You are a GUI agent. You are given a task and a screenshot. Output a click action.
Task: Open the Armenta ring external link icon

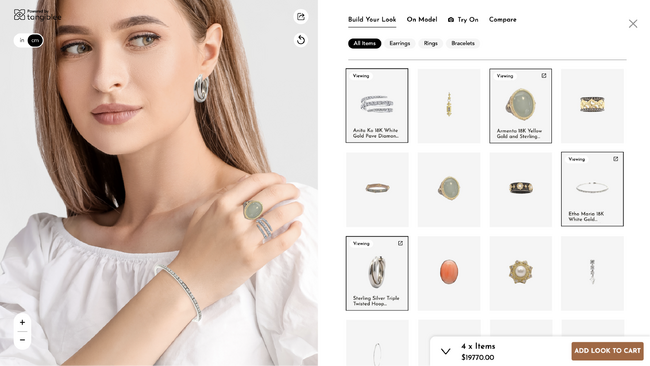(544, 75)
